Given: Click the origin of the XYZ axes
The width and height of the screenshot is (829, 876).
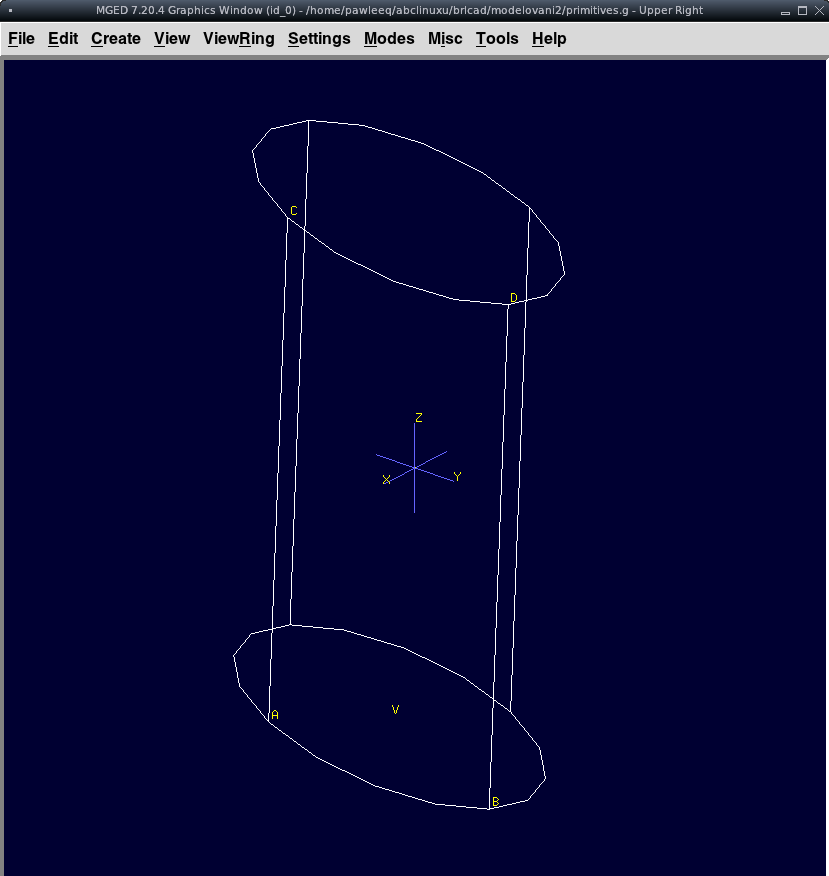Looking at the screenshot, I should point(415,467).
